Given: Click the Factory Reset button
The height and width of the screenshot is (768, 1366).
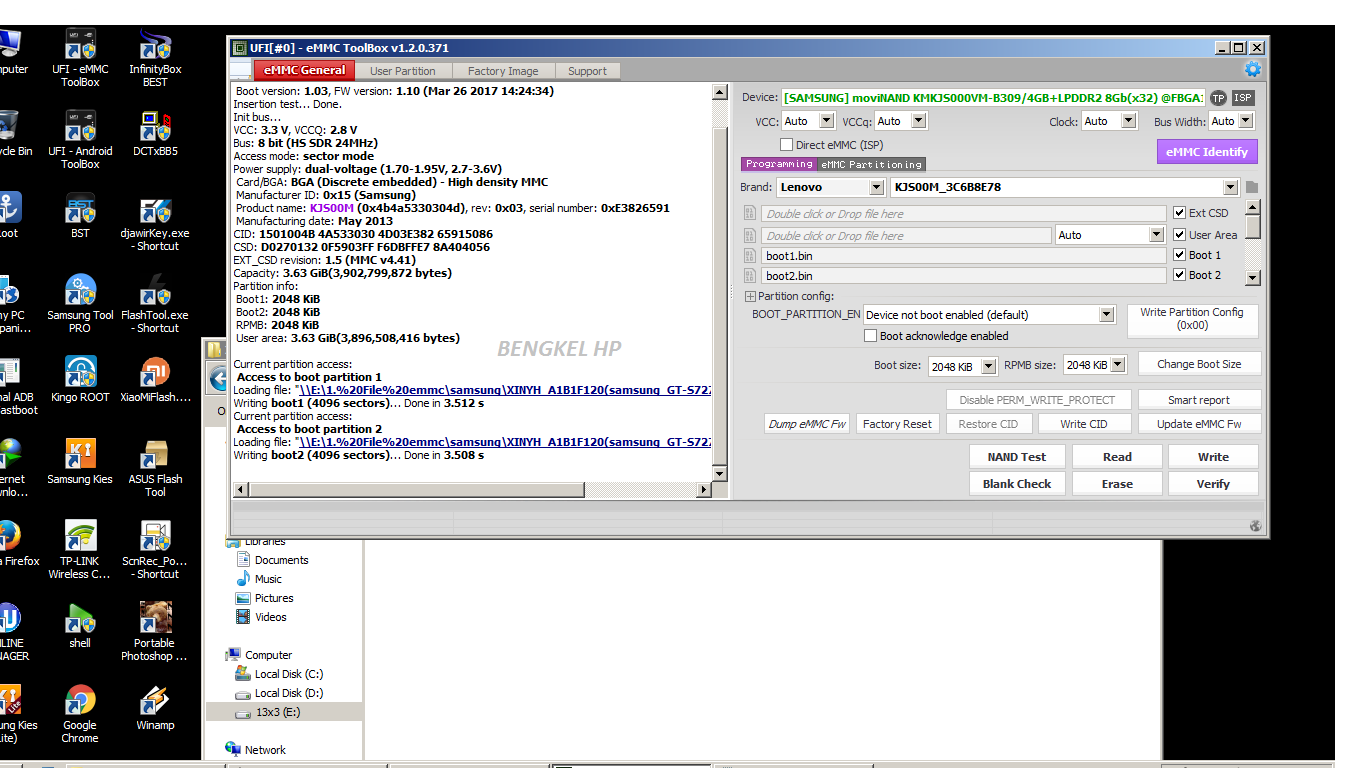Looking at the screenshot, I should coord(897,423).
